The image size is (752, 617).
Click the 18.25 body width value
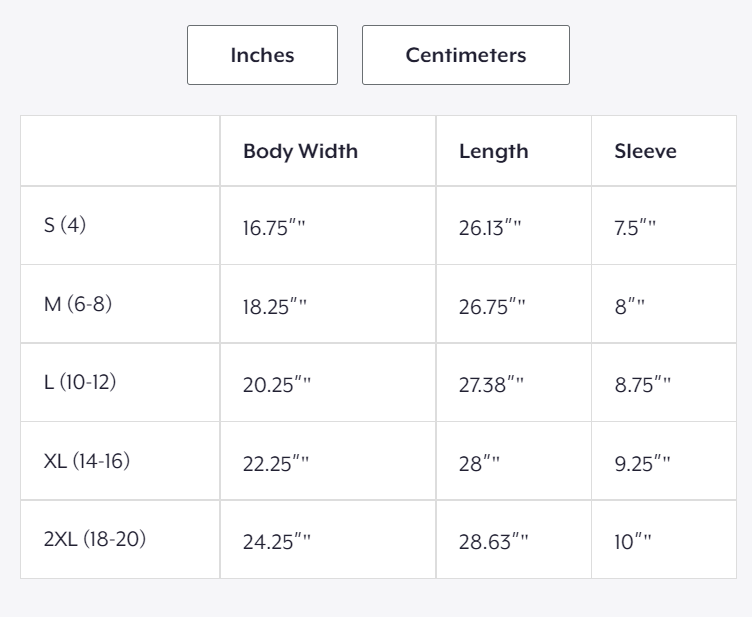[x=275, y=307]
